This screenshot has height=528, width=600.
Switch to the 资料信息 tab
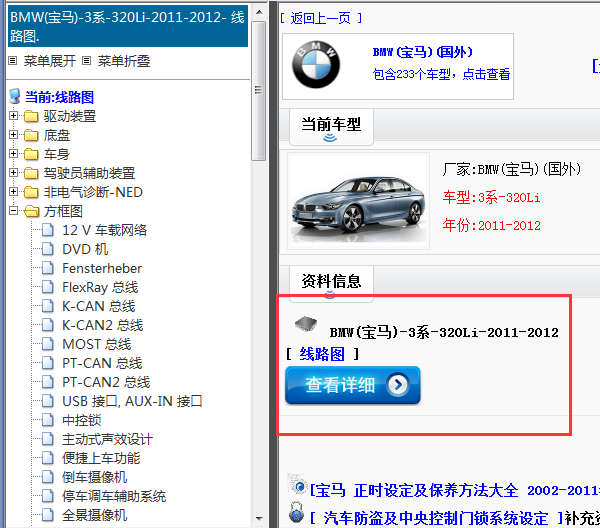tap(331, 282)
